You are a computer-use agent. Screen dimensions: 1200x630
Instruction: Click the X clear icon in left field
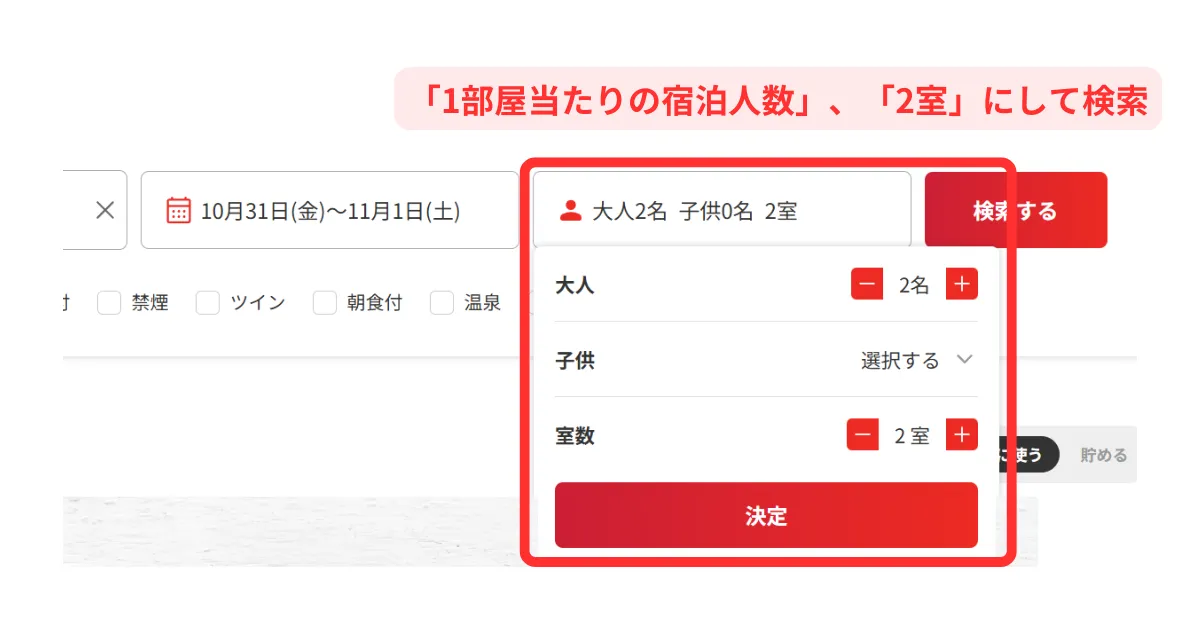pos(105,210)
